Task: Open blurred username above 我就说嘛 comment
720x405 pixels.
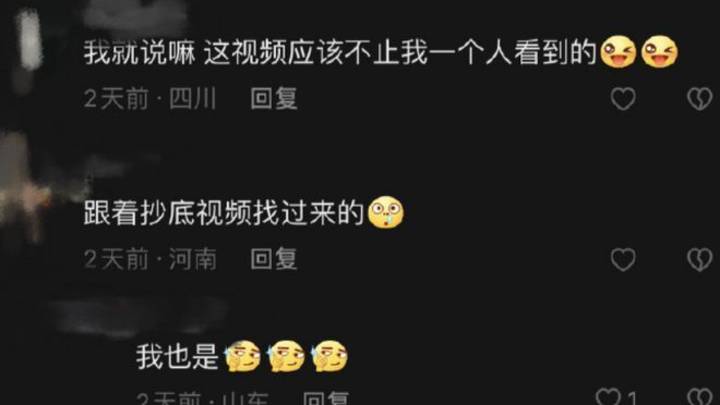Action: tap(135, 16)
